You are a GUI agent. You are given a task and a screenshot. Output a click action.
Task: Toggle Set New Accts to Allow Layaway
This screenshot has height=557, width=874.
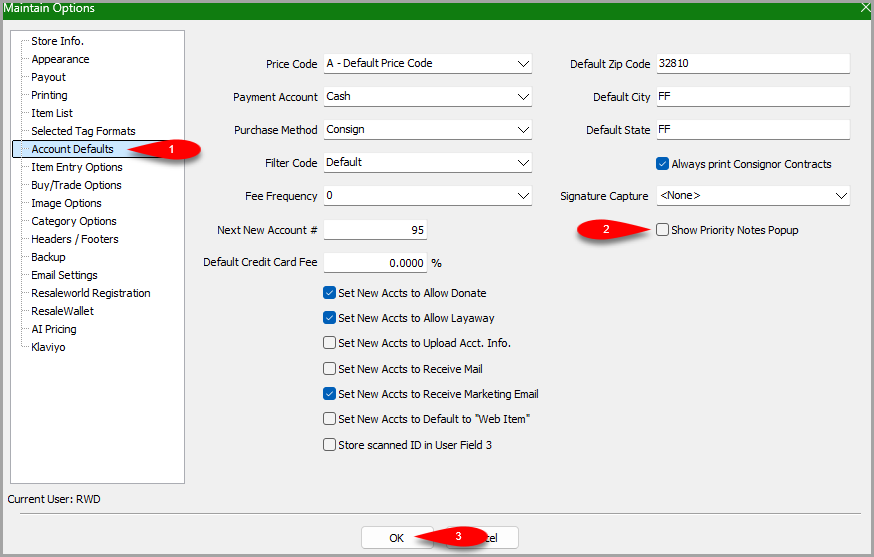coord(329,318)
